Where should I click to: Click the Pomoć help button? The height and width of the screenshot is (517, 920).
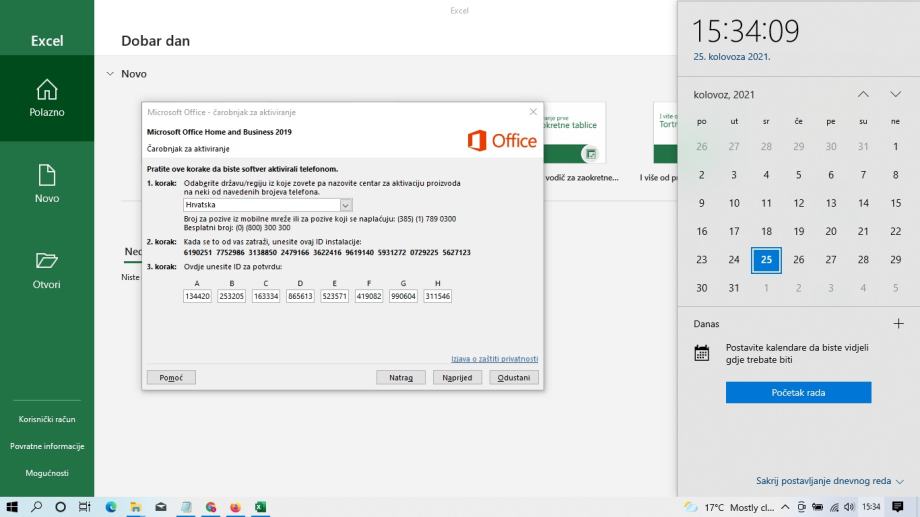171,377
